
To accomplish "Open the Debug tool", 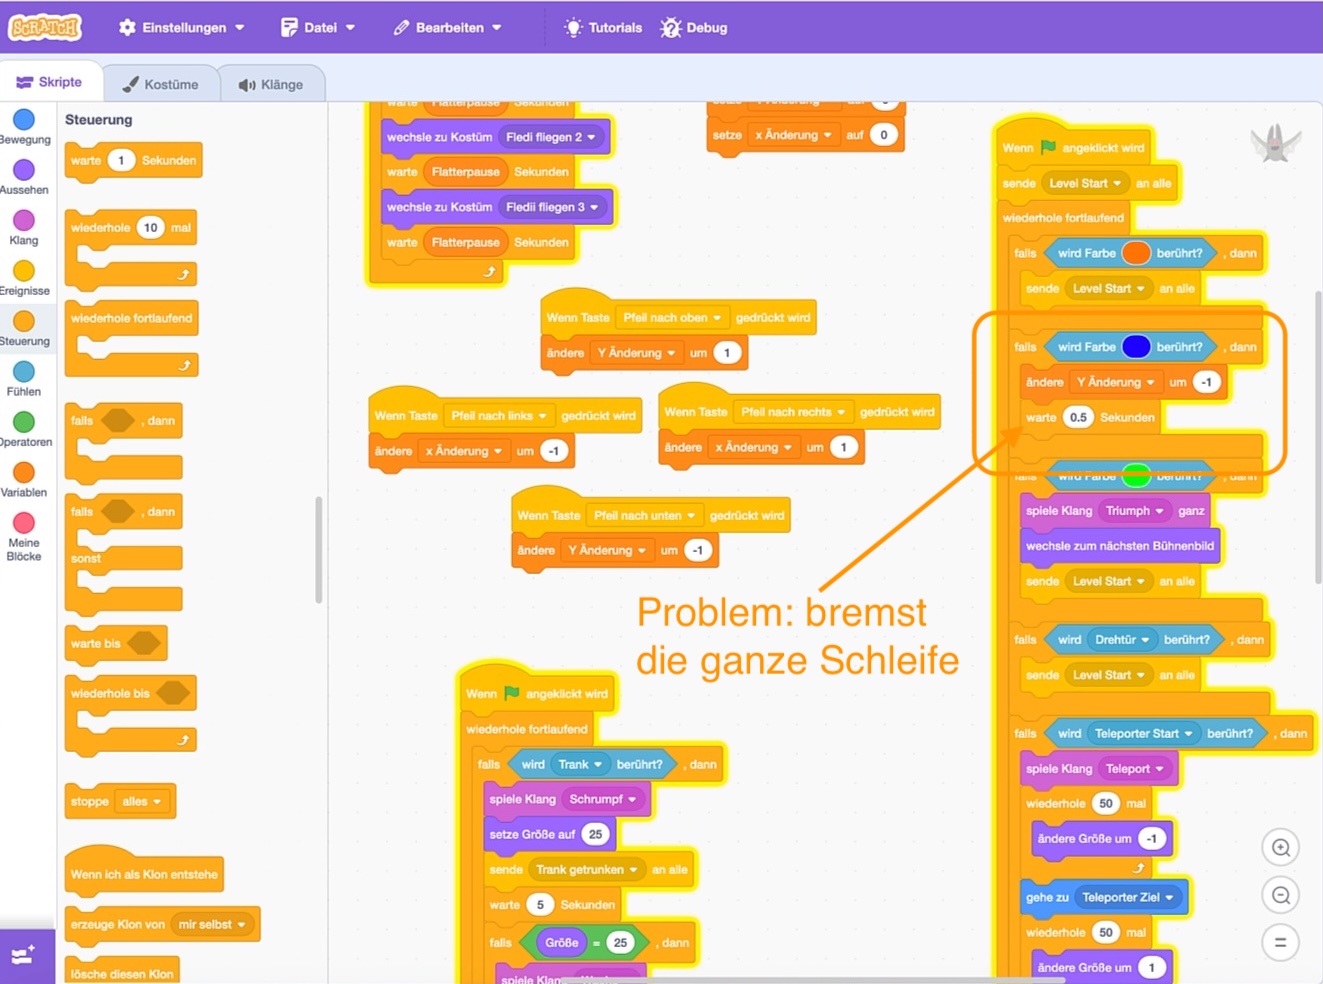I will 694,28.
